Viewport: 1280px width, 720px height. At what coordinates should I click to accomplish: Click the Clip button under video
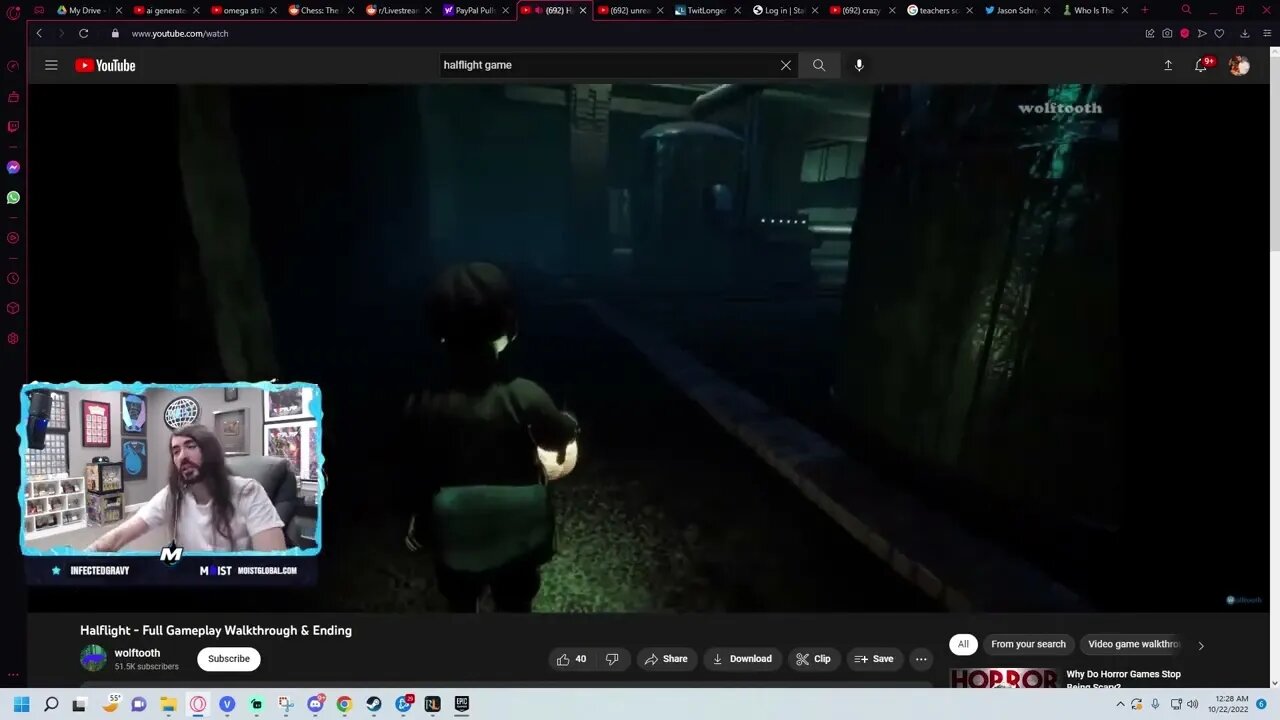pyautogui.click(x=813, y=659)
